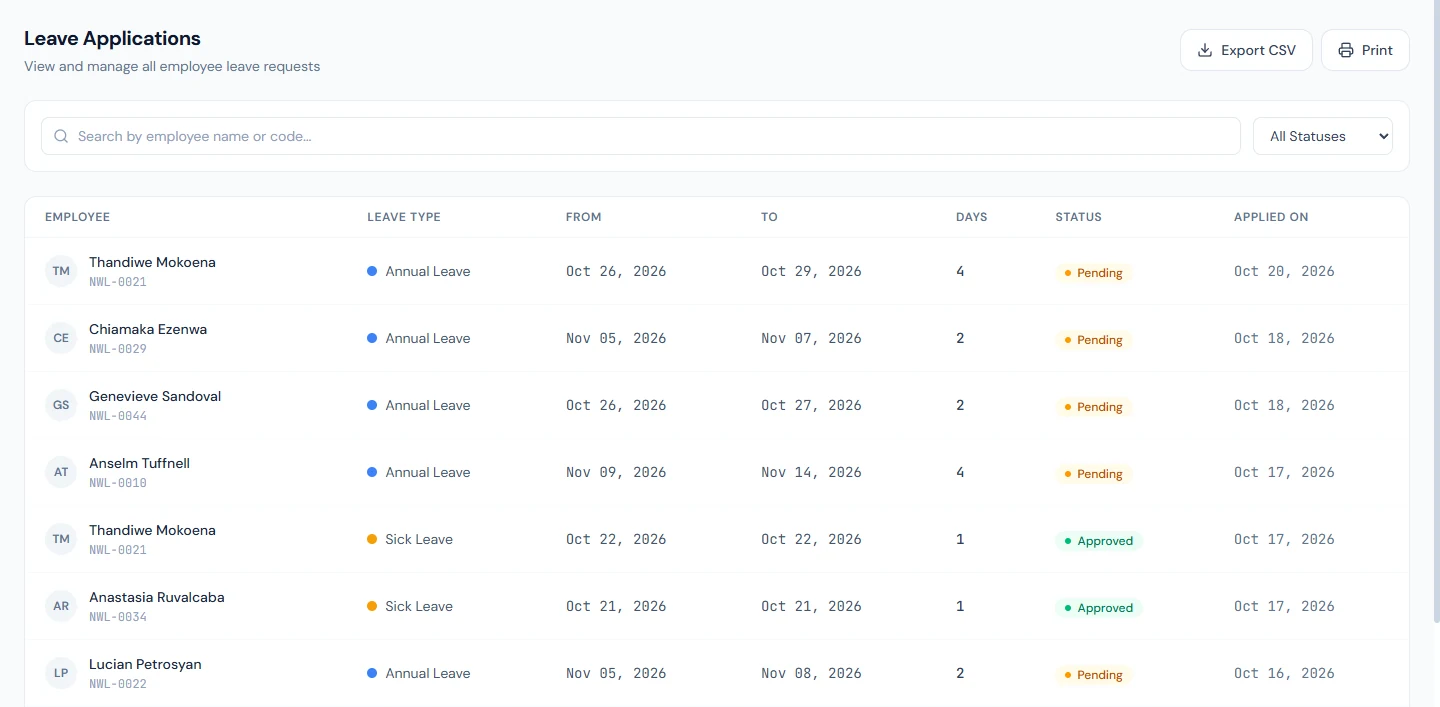Click the AT avatar for Anselm Tuffnell
The width and height of the screenshot is (1440, 707).
61,472
